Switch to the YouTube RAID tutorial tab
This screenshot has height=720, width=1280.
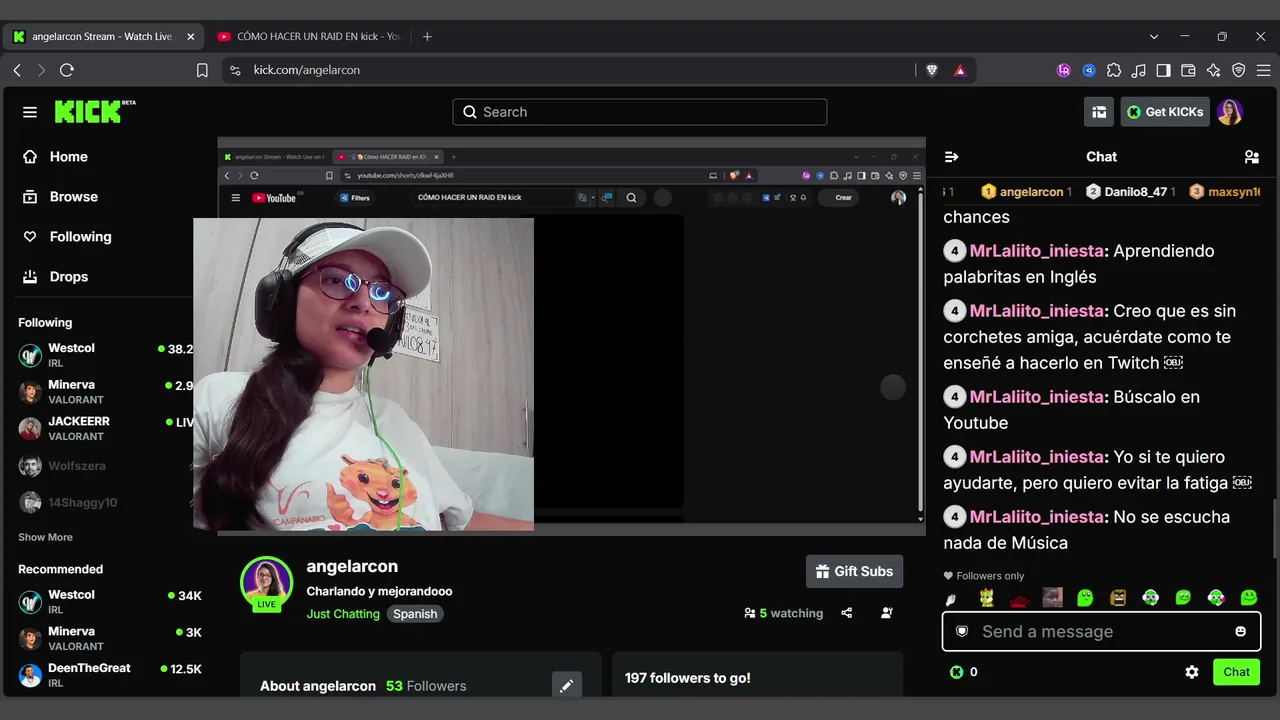click(x=308, y=37)
